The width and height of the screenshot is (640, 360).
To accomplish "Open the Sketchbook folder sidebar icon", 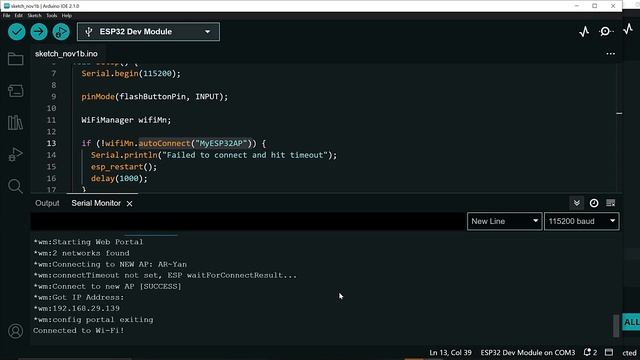I will (x=16, y=59).
